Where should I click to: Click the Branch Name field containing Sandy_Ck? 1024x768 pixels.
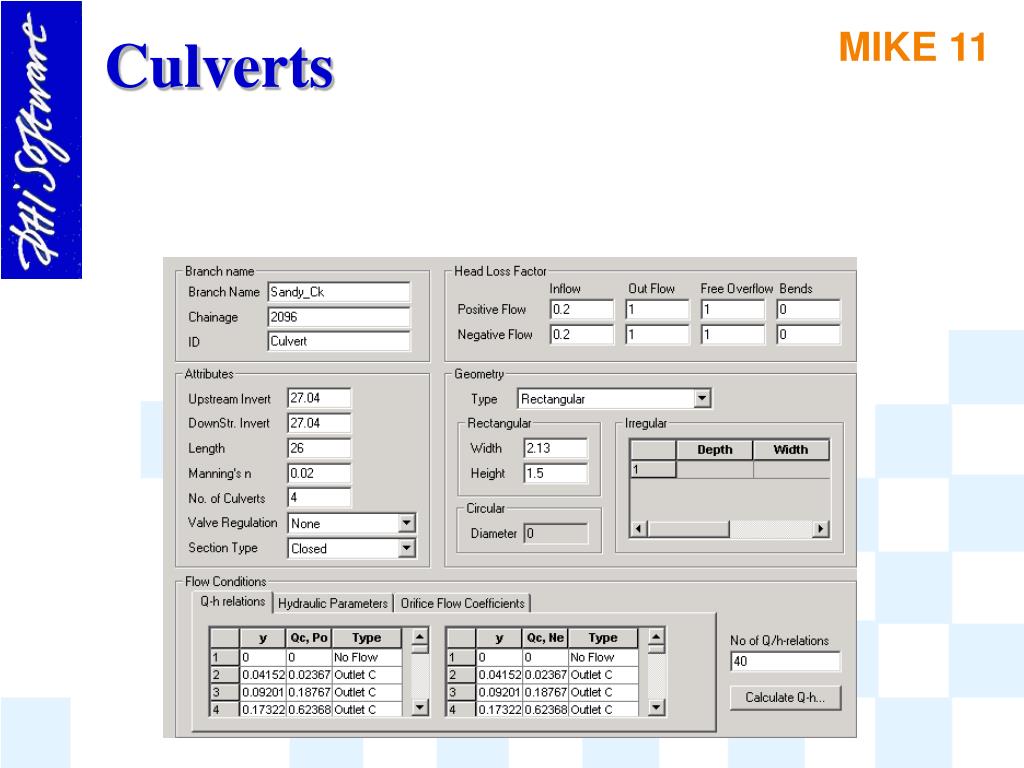click(x=339, y=292)
